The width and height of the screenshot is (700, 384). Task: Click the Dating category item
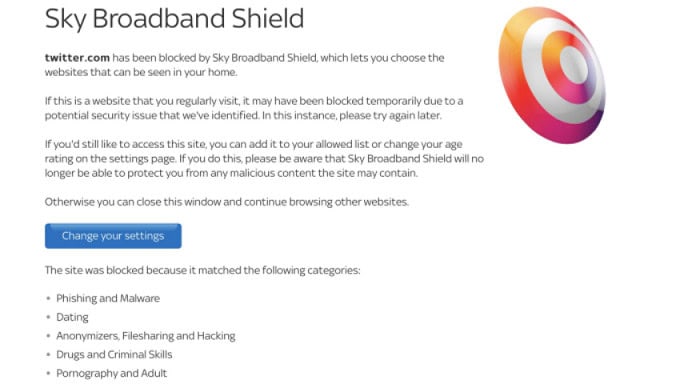[x=72, y=317]
